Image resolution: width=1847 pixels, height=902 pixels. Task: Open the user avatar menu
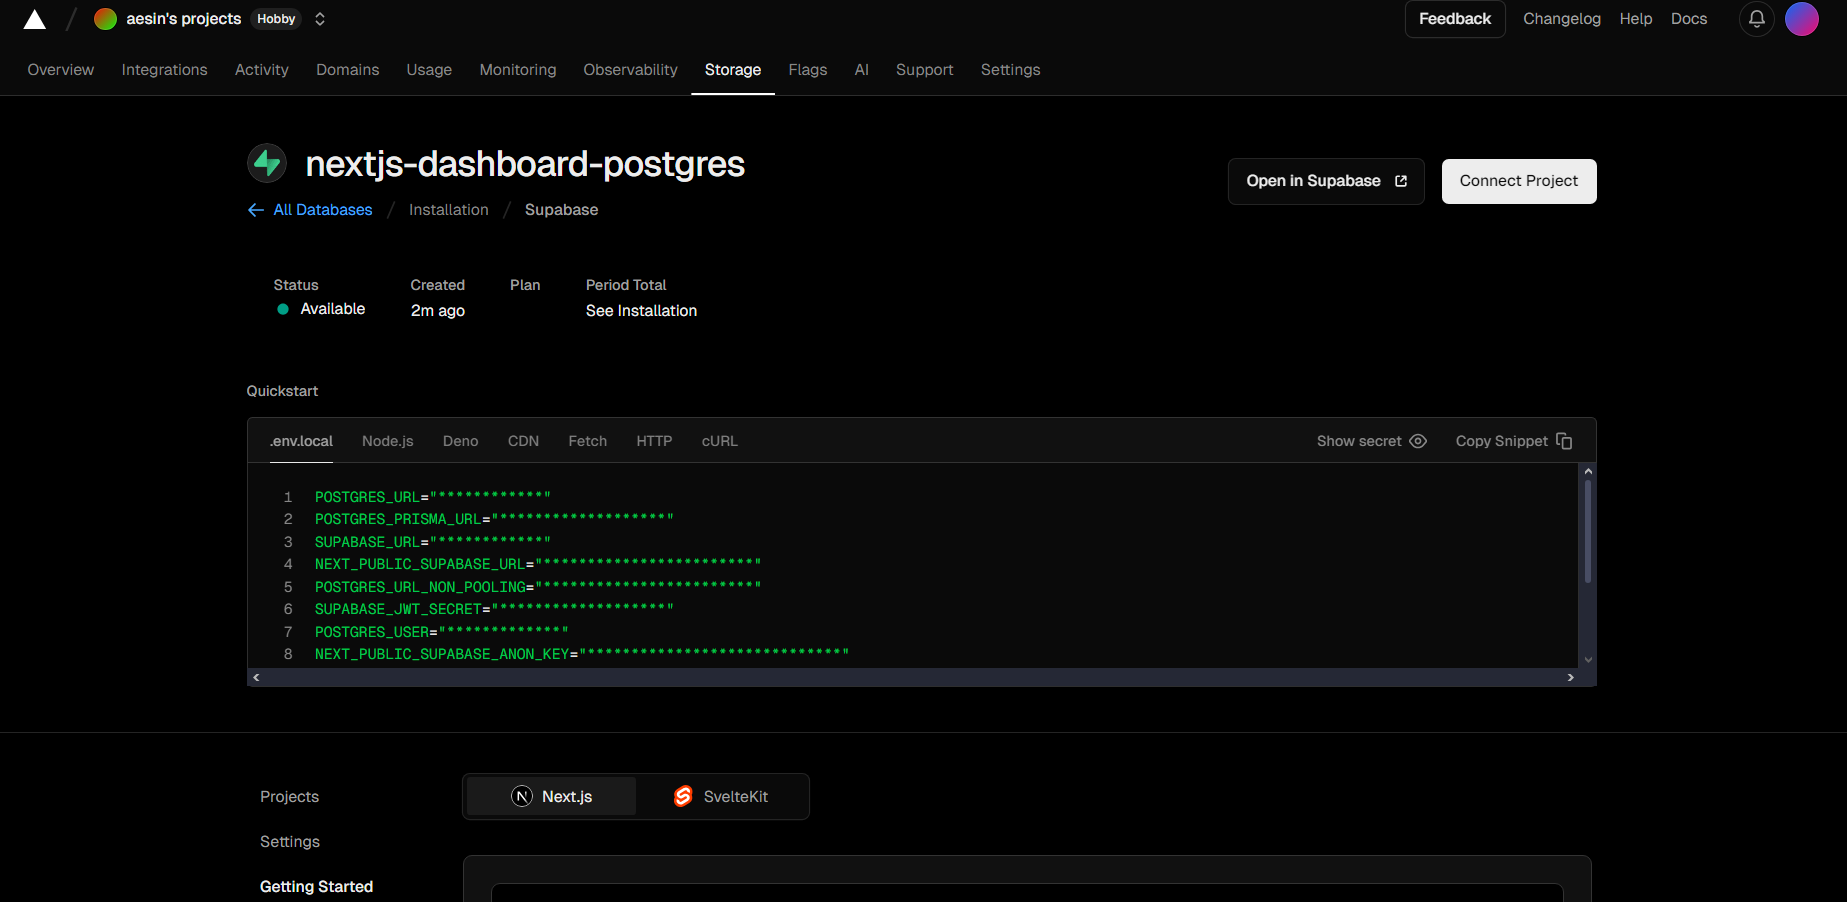click(x=1801, y=19)
